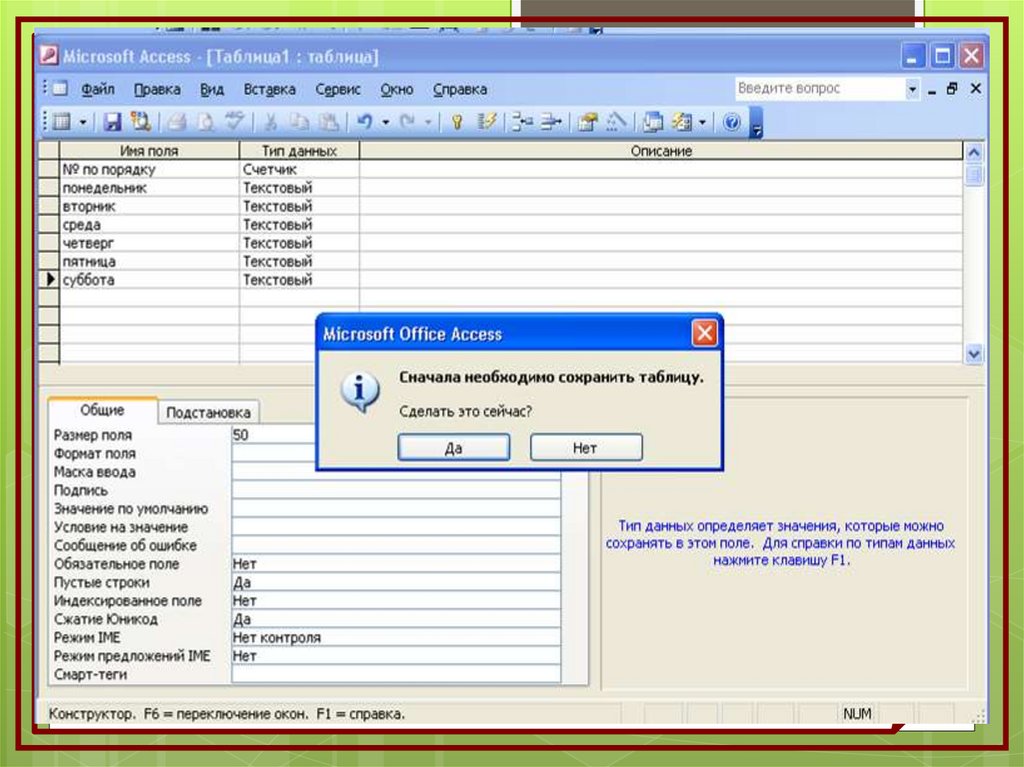Open the Сервис menu
The width and height of the screenshot is (1024, 767).
click(338, 89)
